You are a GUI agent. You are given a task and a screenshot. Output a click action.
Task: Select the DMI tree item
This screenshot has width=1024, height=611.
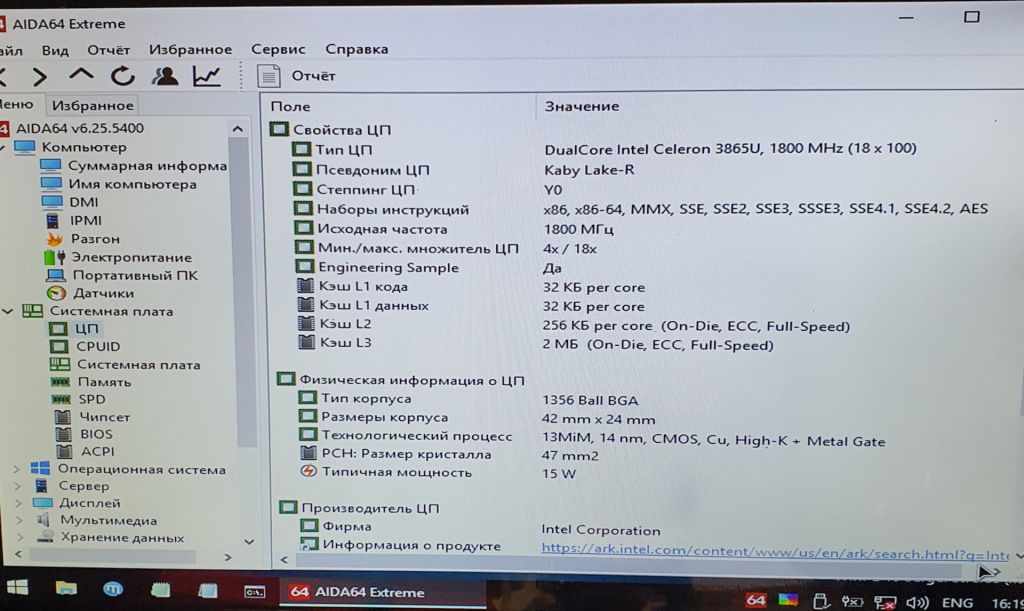84,202
